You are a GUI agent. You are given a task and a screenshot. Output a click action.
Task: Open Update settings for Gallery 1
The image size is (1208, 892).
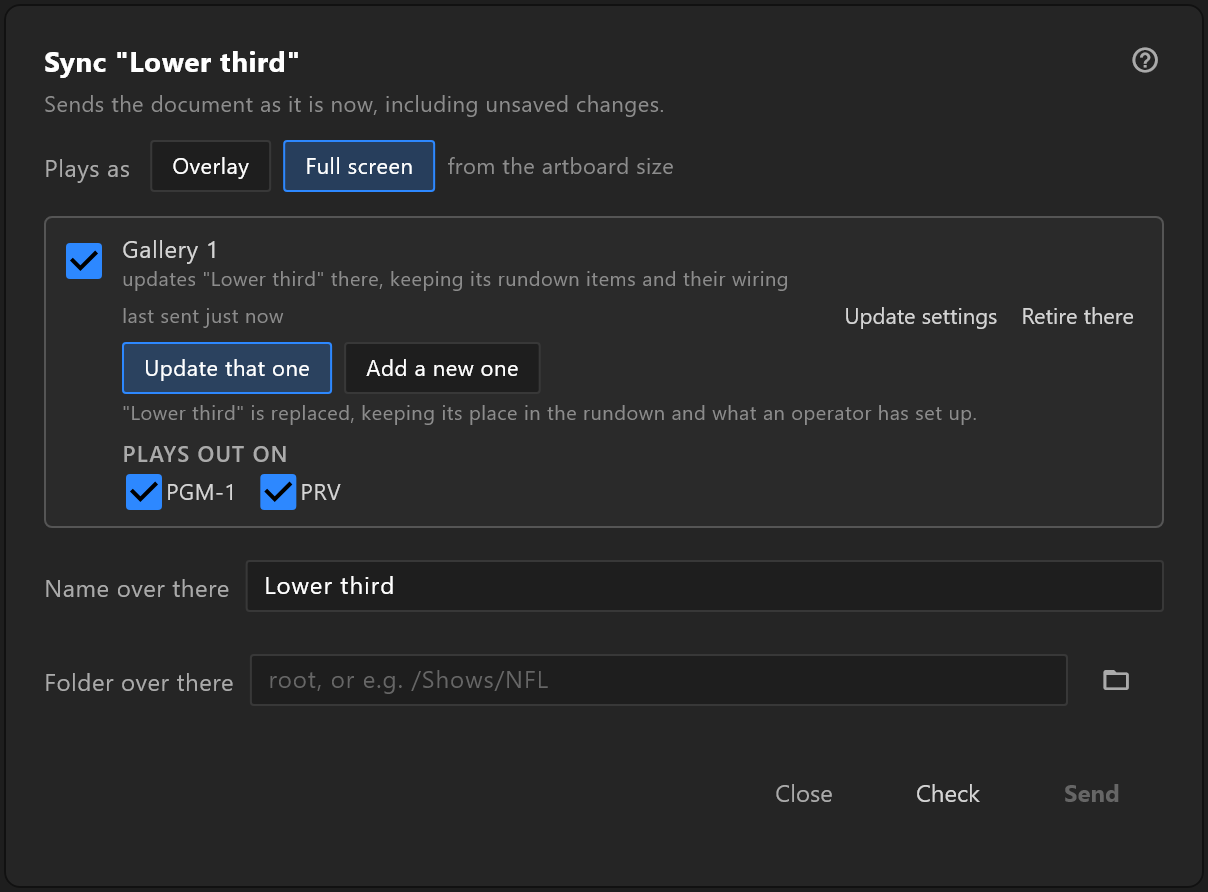point(921,317)
